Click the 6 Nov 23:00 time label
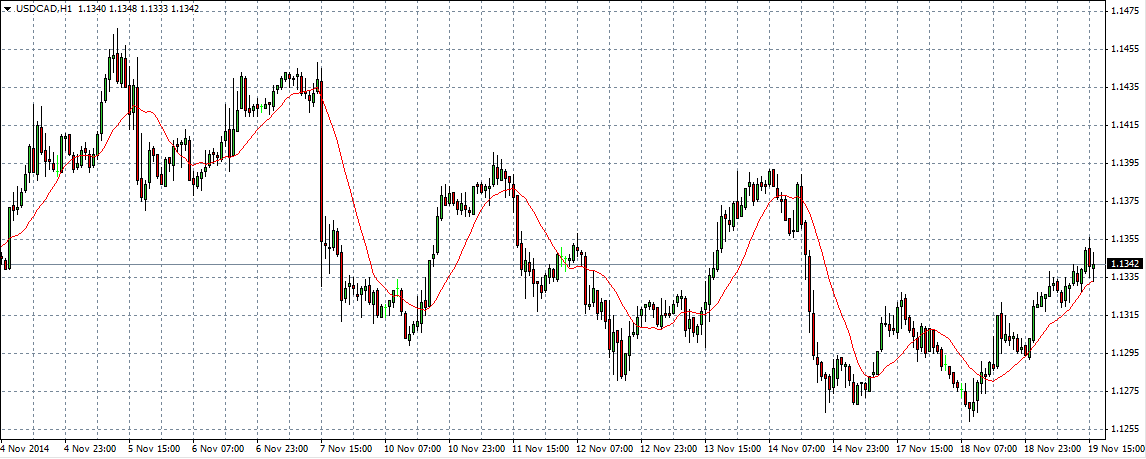Image resolution: width=1146 pixels, height=459 pixels. coord(280,448)
